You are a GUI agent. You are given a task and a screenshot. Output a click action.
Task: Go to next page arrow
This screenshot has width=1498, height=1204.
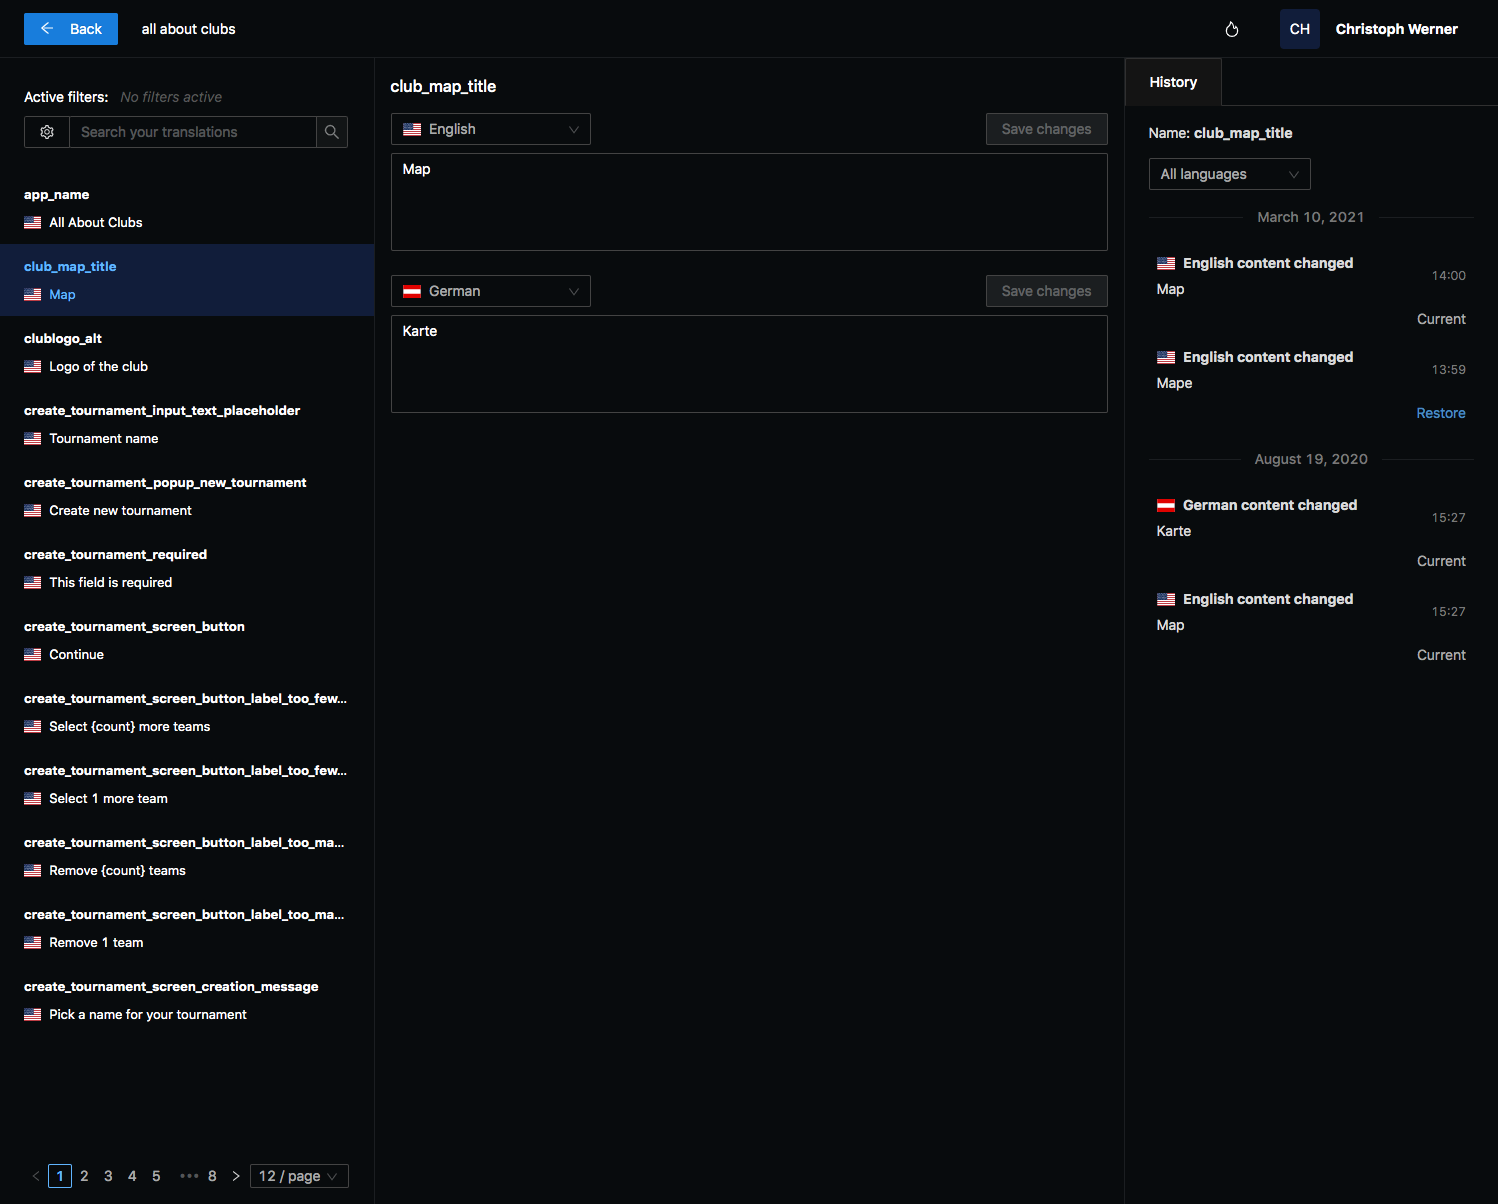tap(236, 1176)
